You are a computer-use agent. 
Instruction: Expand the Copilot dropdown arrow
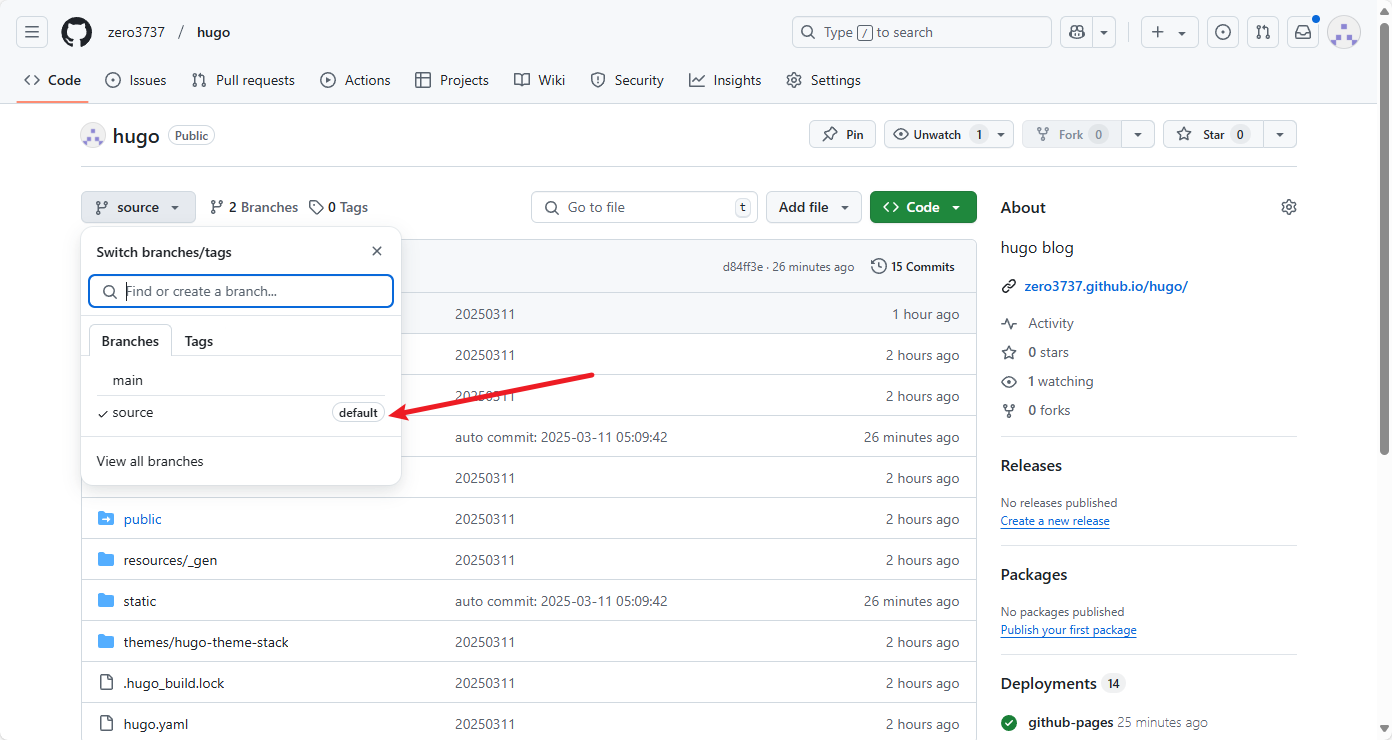coord(1104,32)
